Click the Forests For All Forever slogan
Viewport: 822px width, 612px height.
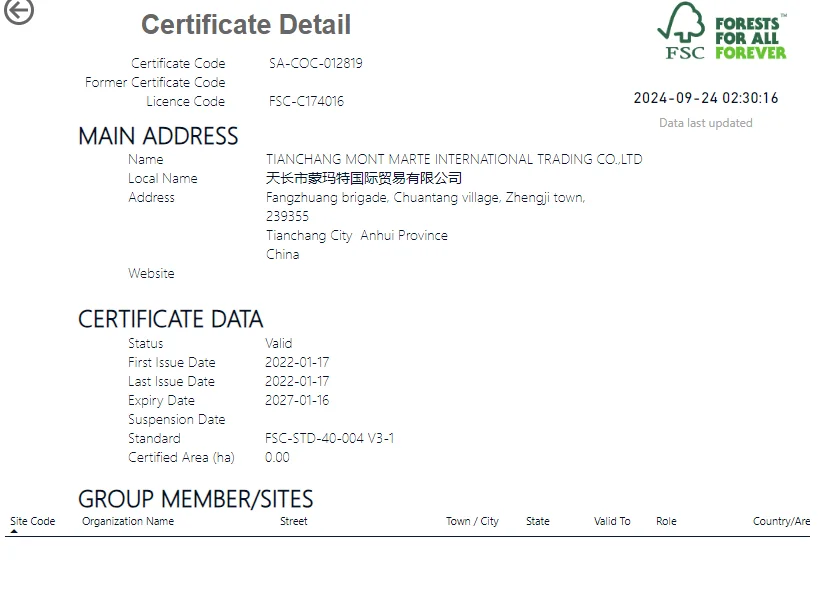click(750, 38)
